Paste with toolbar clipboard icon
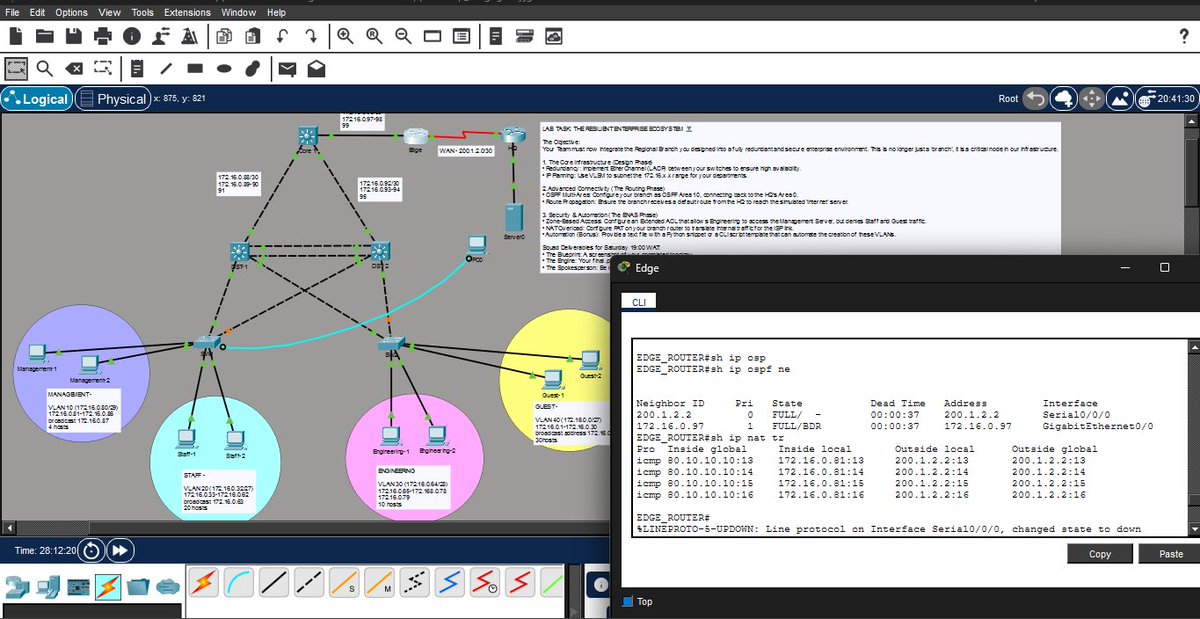Screen dimensions: 1200x619 [x=253, y=36]
